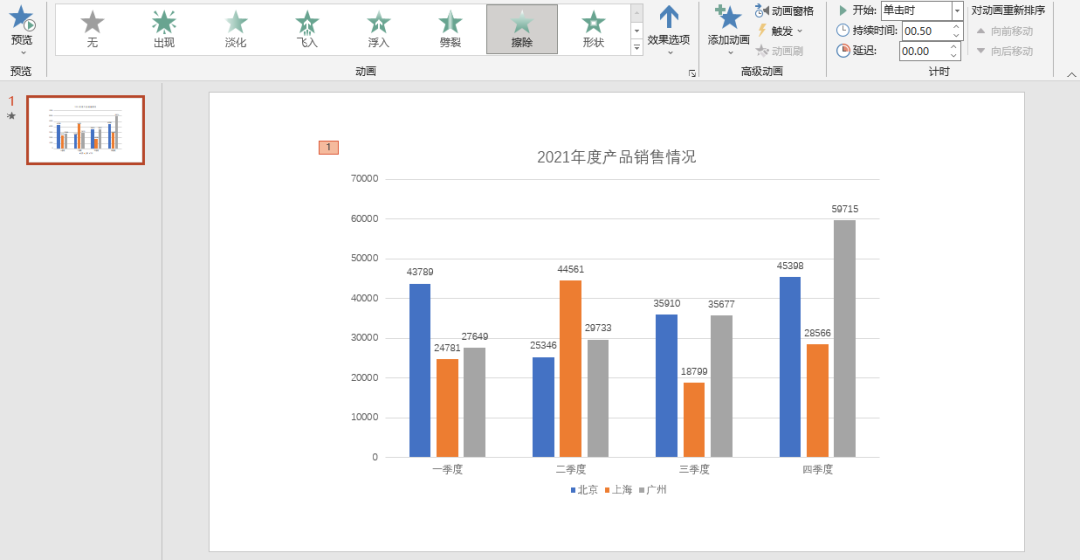Expand the animation gallery more arrow

click(x=637, y=47)
